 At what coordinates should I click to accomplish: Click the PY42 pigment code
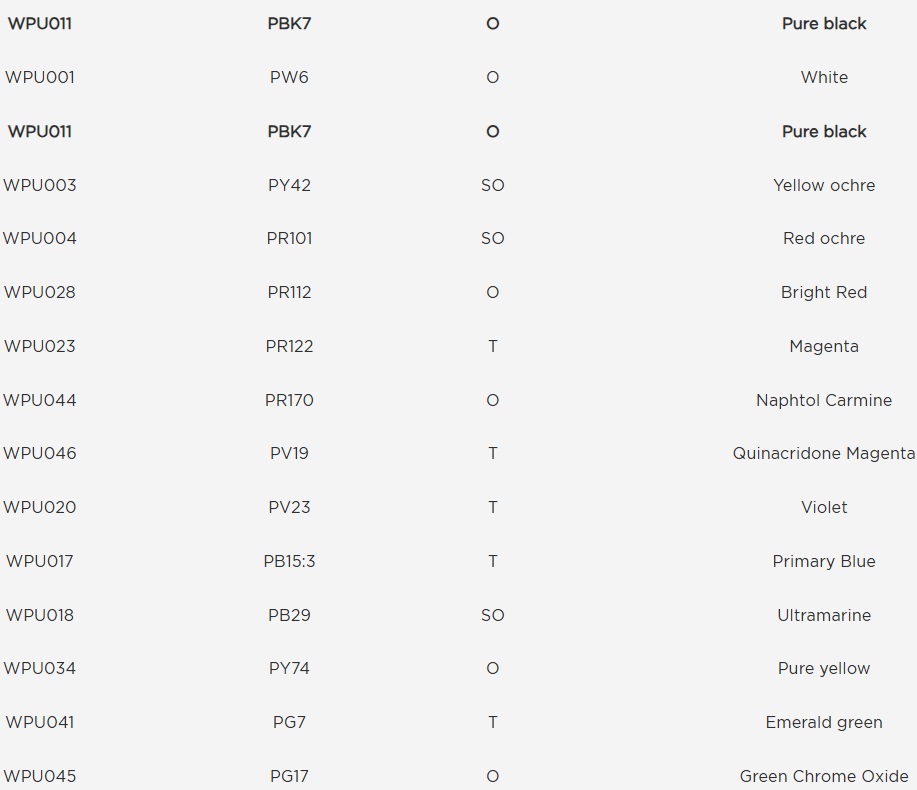pos(289,185)
